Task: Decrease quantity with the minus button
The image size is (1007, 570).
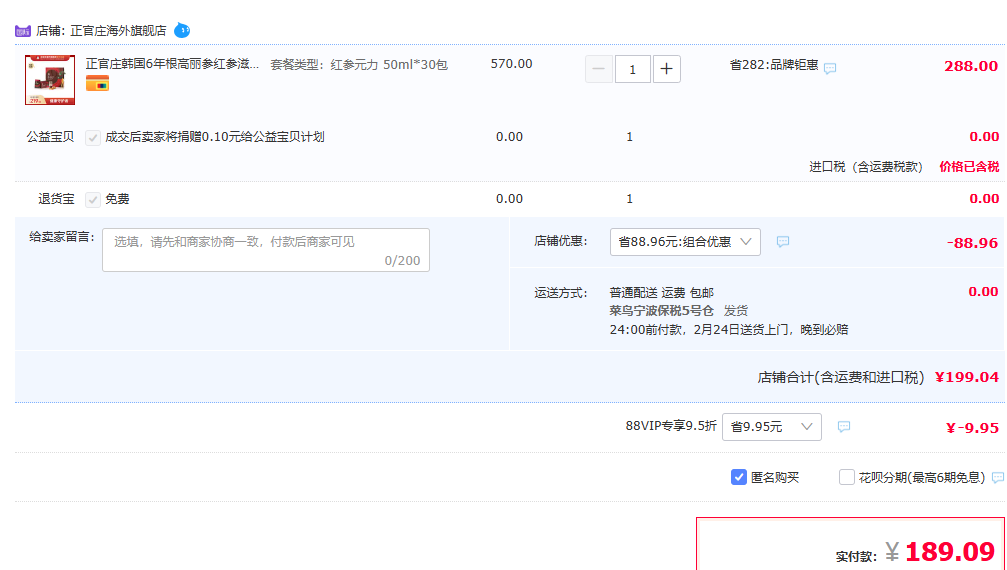Action: (x=599, y=69)
